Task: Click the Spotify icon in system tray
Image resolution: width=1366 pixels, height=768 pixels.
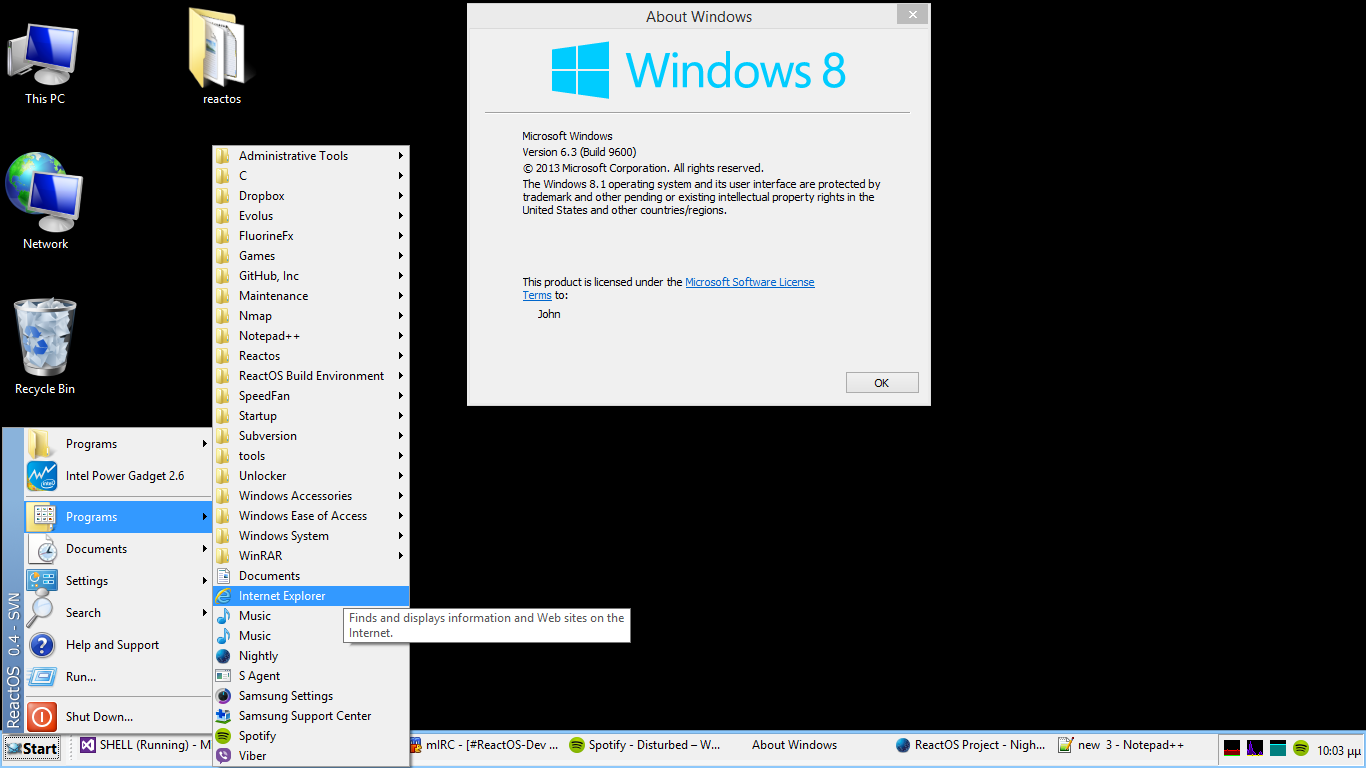Action: point(1301,748)
